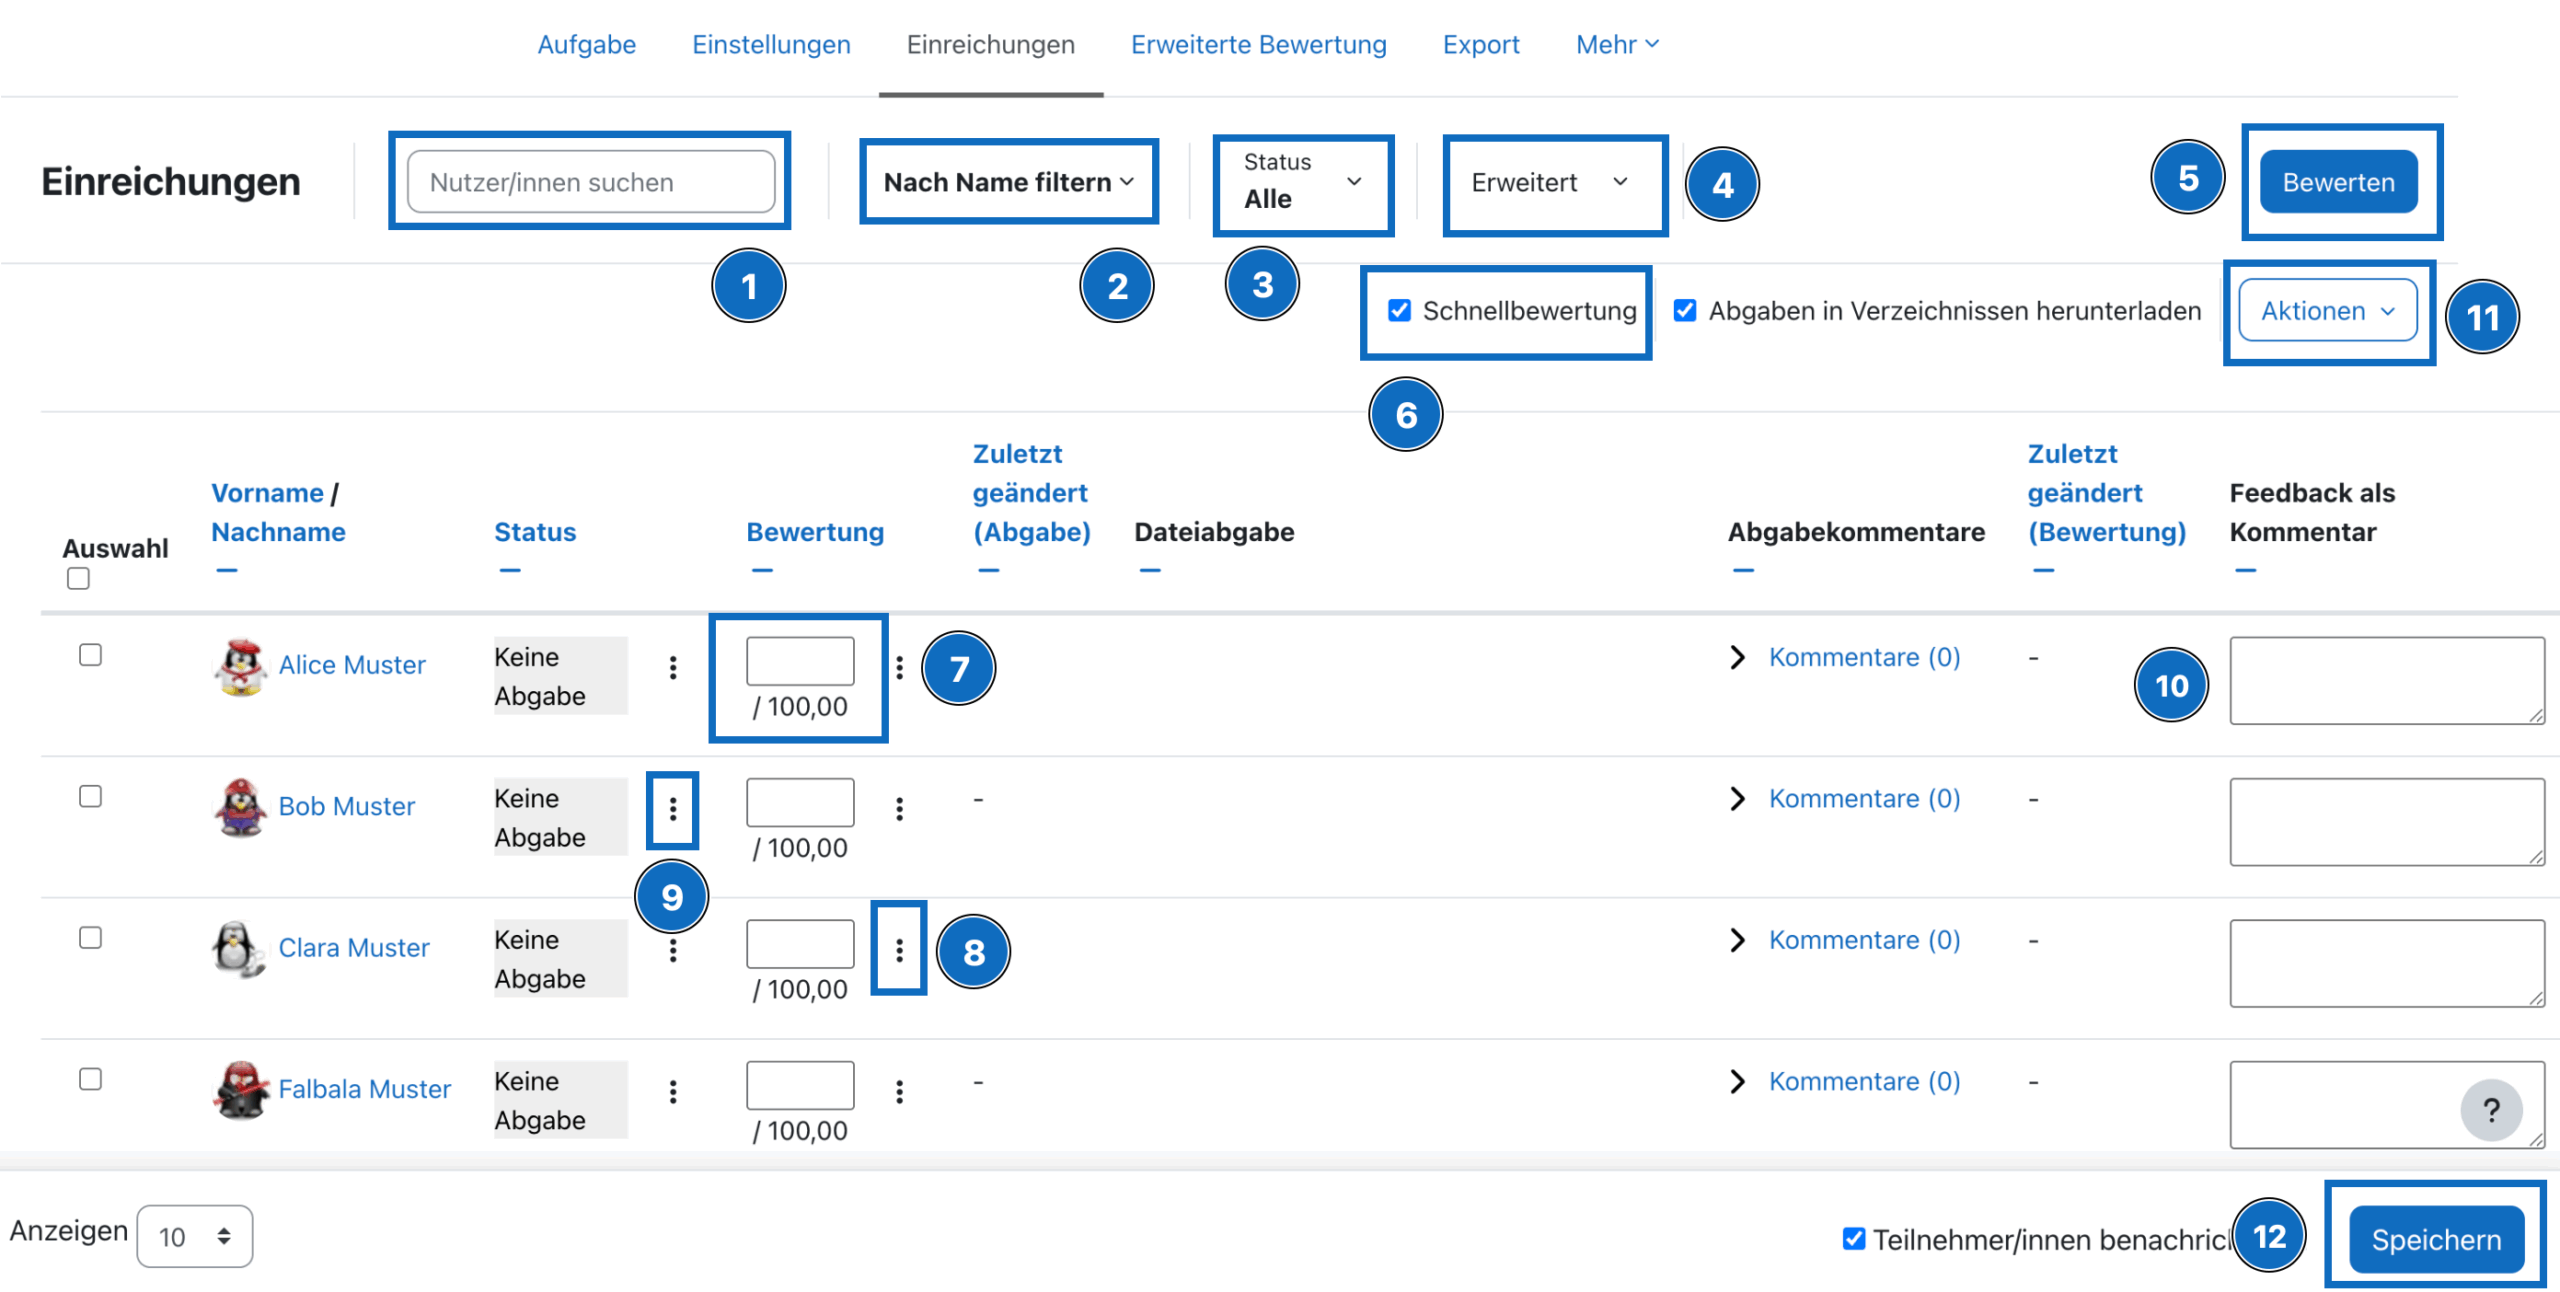Viewport: 2560px width, 1292px height.
Task: Open Falbala Muster's grade actions three-dot menu
Action: pyautogui.click(x=899, y=1091)
